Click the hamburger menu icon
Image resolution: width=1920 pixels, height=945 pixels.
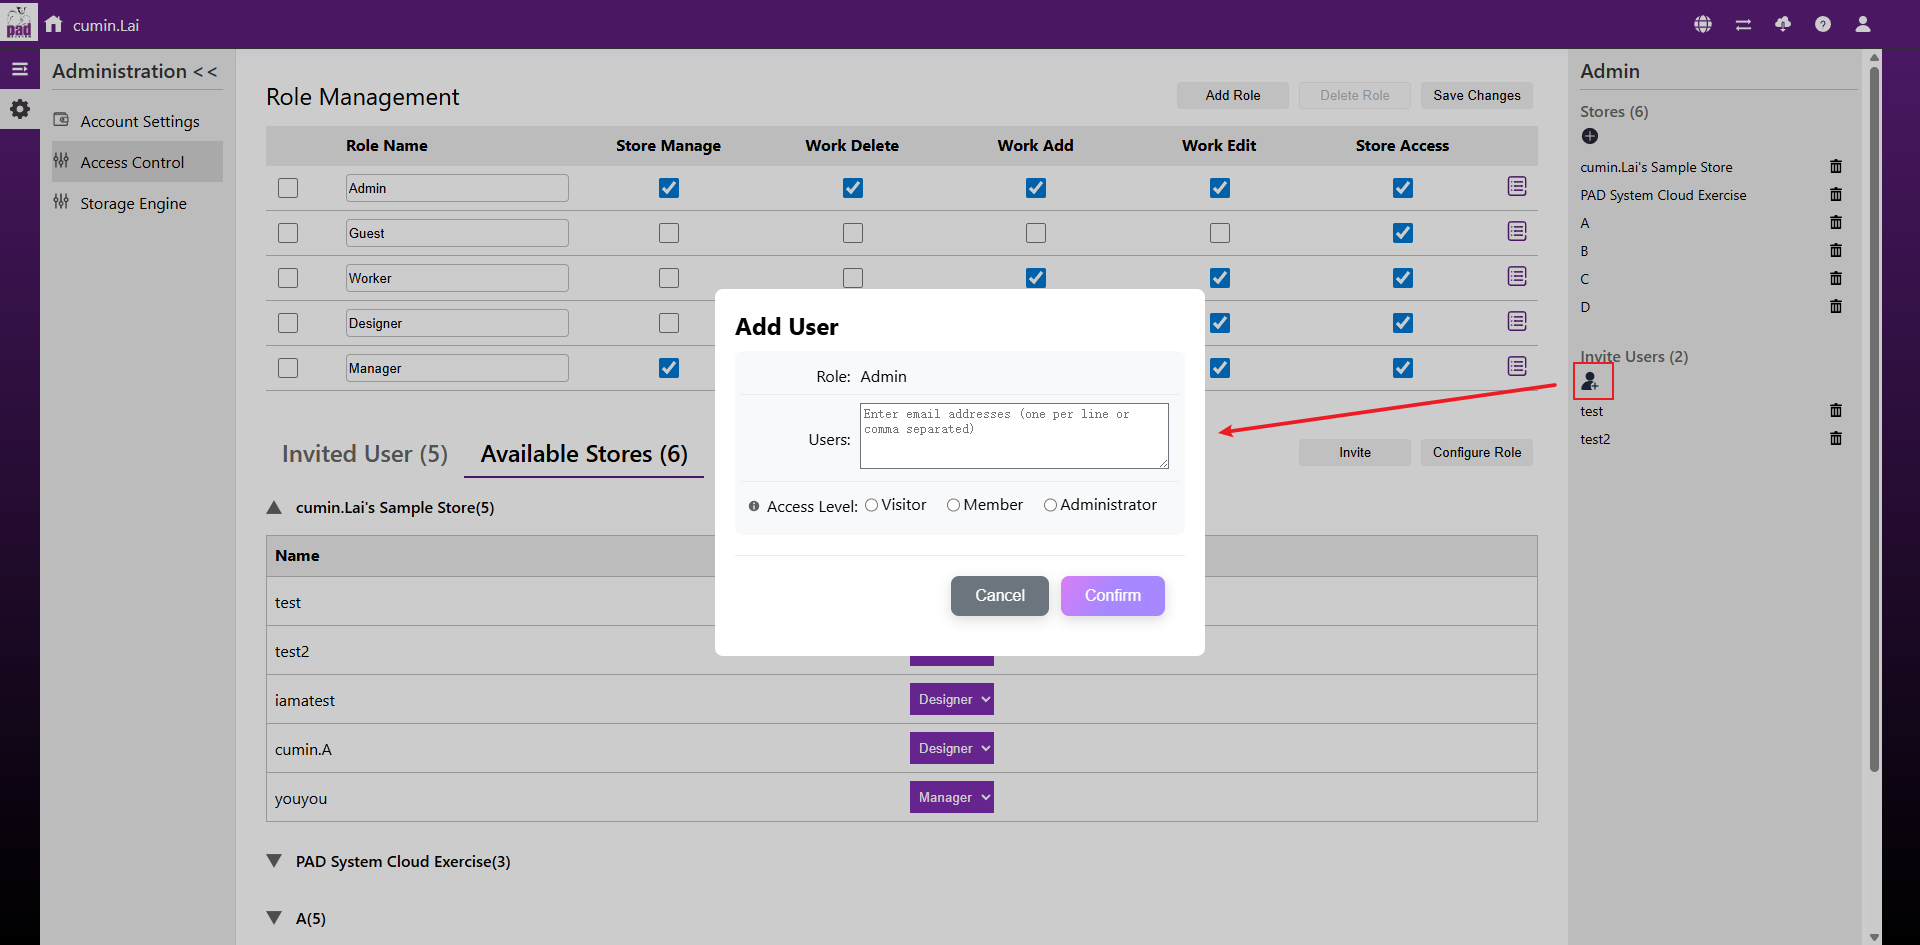(x=20, y=69)
